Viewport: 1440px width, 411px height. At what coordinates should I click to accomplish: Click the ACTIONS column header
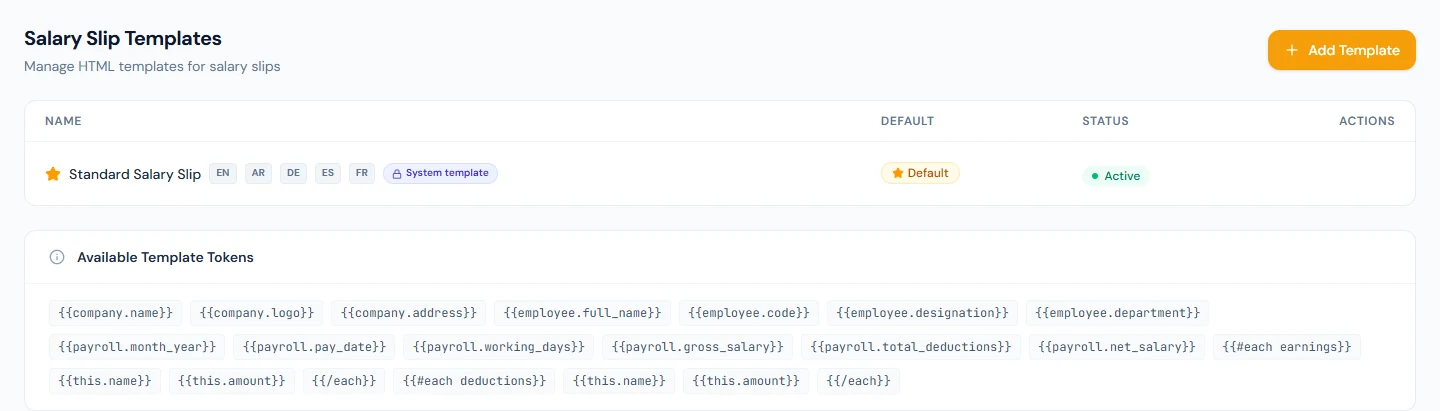[x=1367, y=121]
